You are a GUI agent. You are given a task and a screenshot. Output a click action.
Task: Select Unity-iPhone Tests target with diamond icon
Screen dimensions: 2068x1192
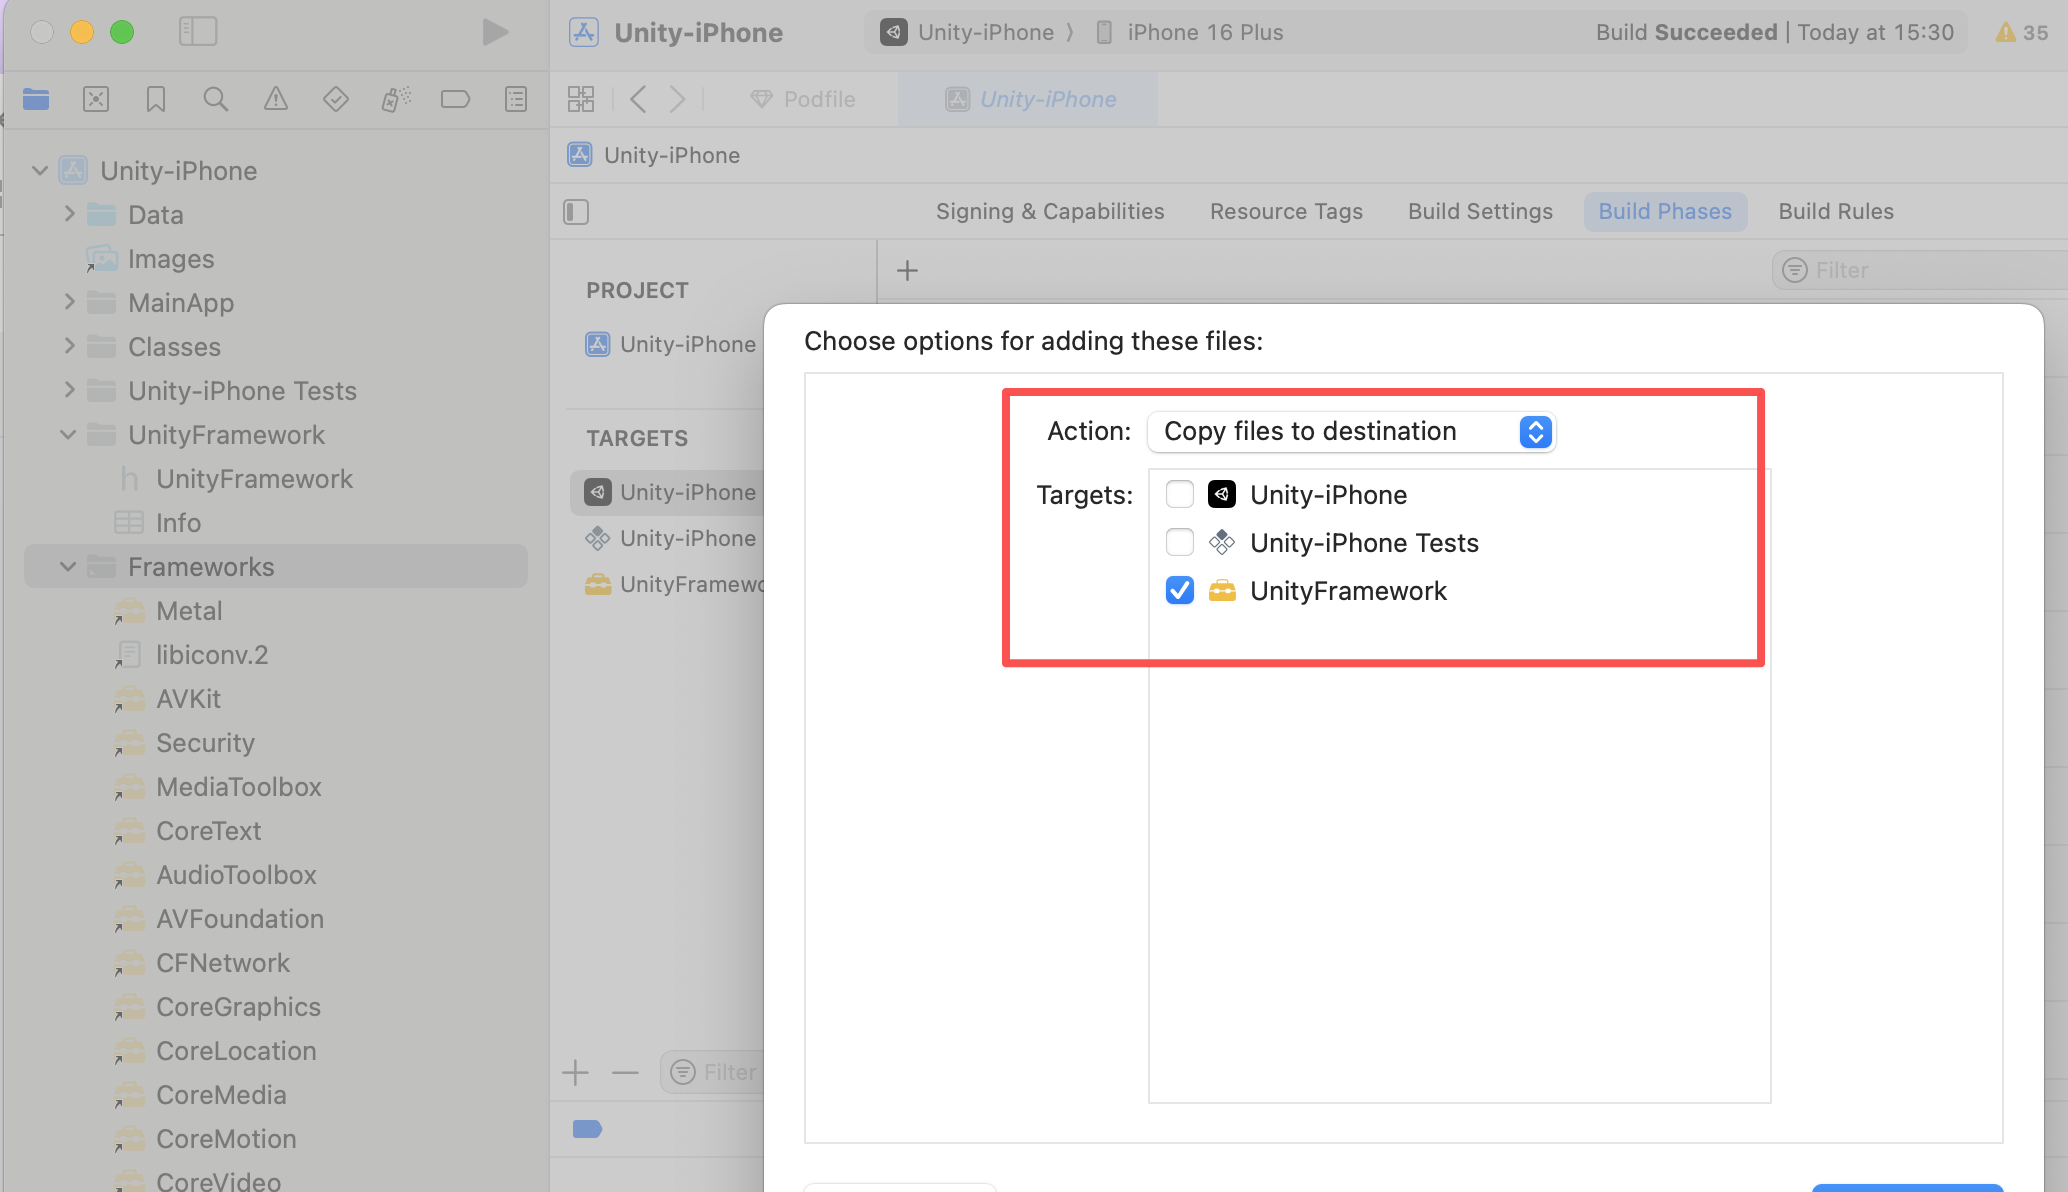coord(672,538)
